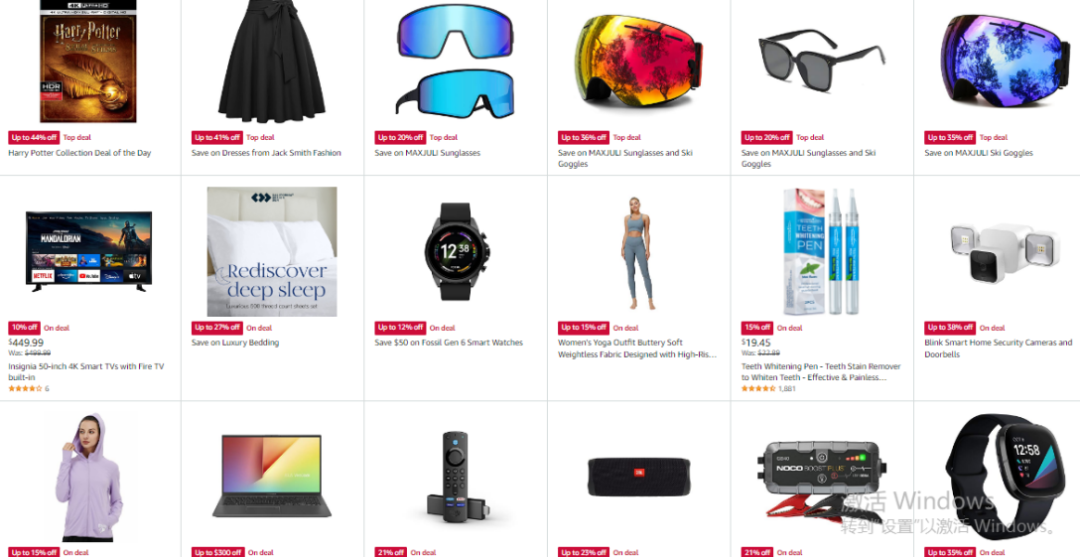Image resolution: width=1080 pixels, height=557 pixels.
Task: Select the Fossil Gen 6 smartwatch image
Action: click(x=455, y=251)
